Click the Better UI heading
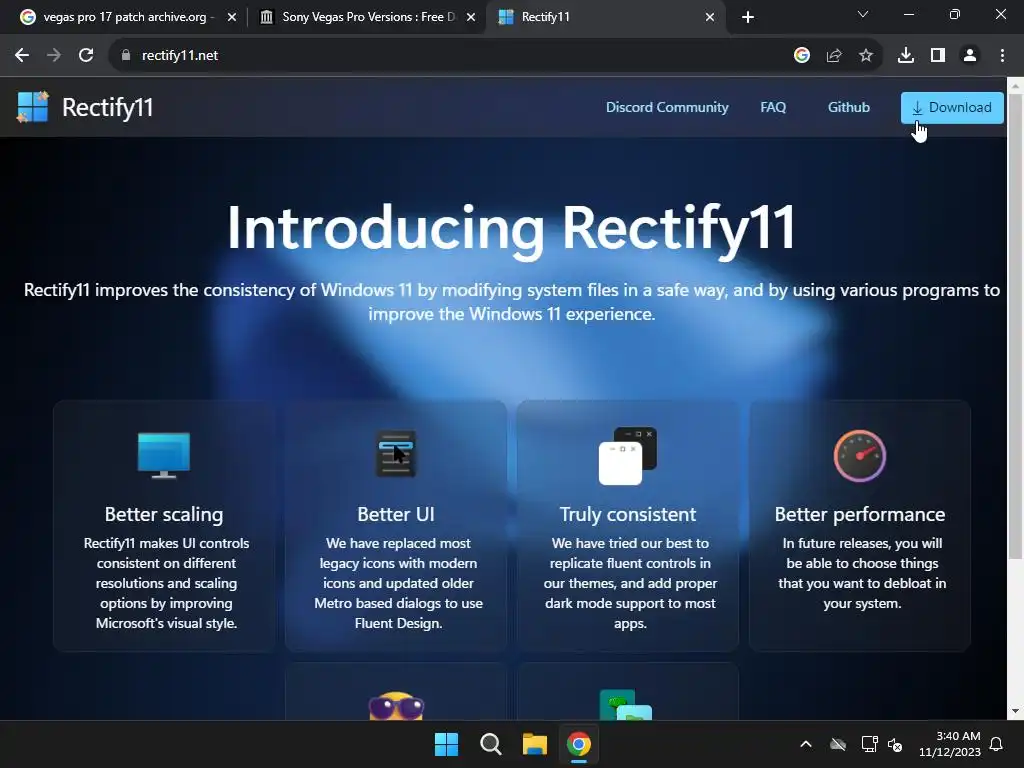This screenshot has width=1024, height=768. click(x=396, y=514)
